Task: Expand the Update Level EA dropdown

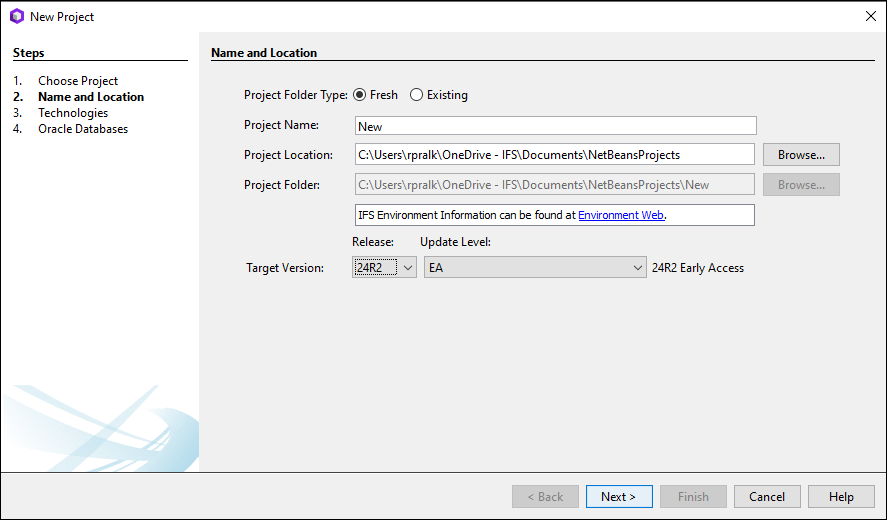Action: click(535, 267)
